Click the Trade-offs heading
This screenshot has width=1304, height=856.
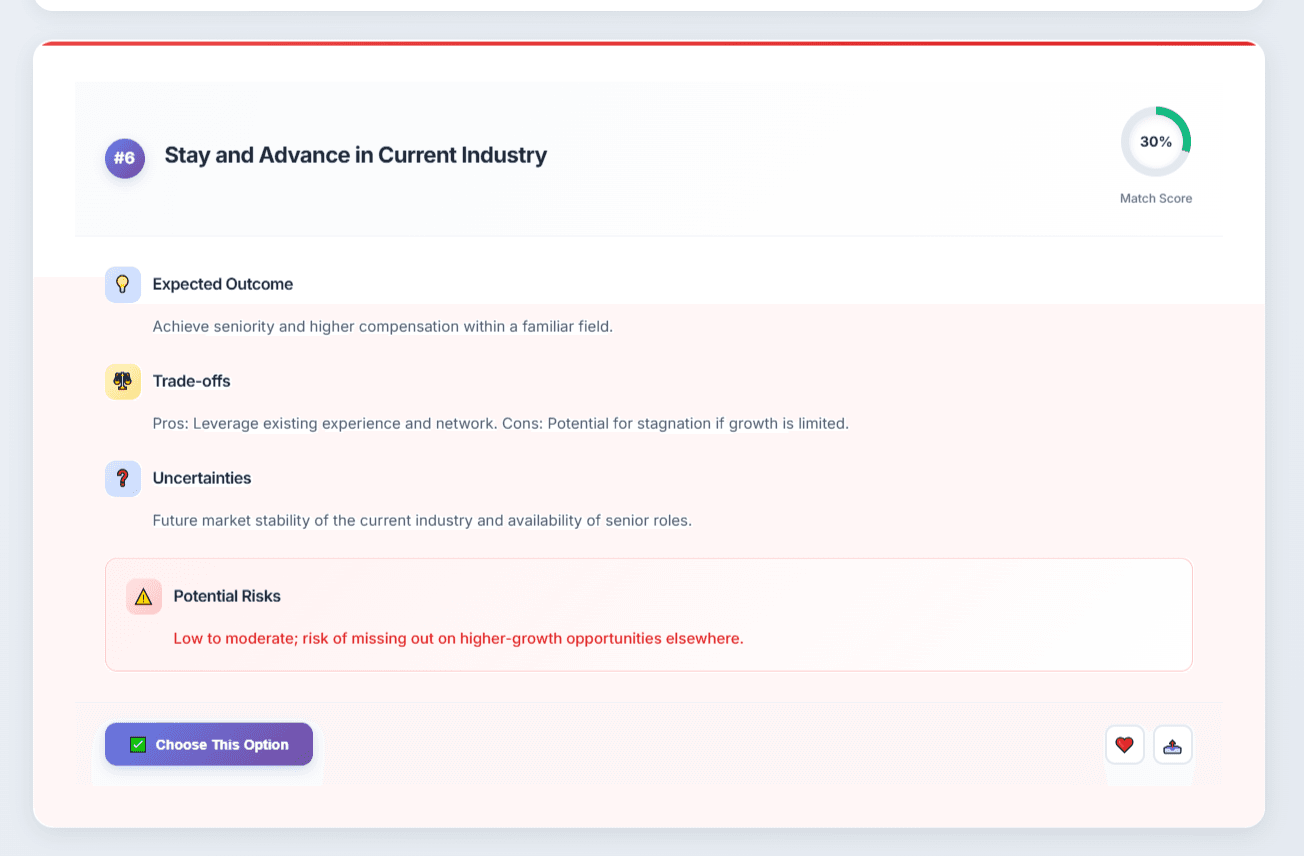coord(192,381)
